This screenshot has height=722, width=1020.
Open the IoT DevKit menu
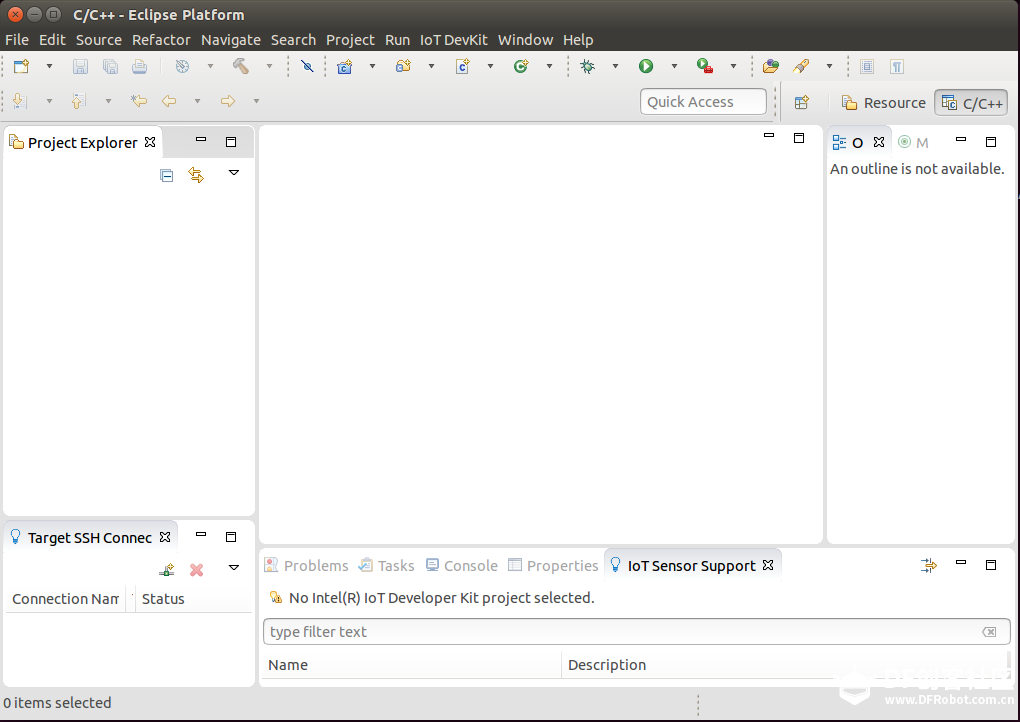click(x=453, y=40)
